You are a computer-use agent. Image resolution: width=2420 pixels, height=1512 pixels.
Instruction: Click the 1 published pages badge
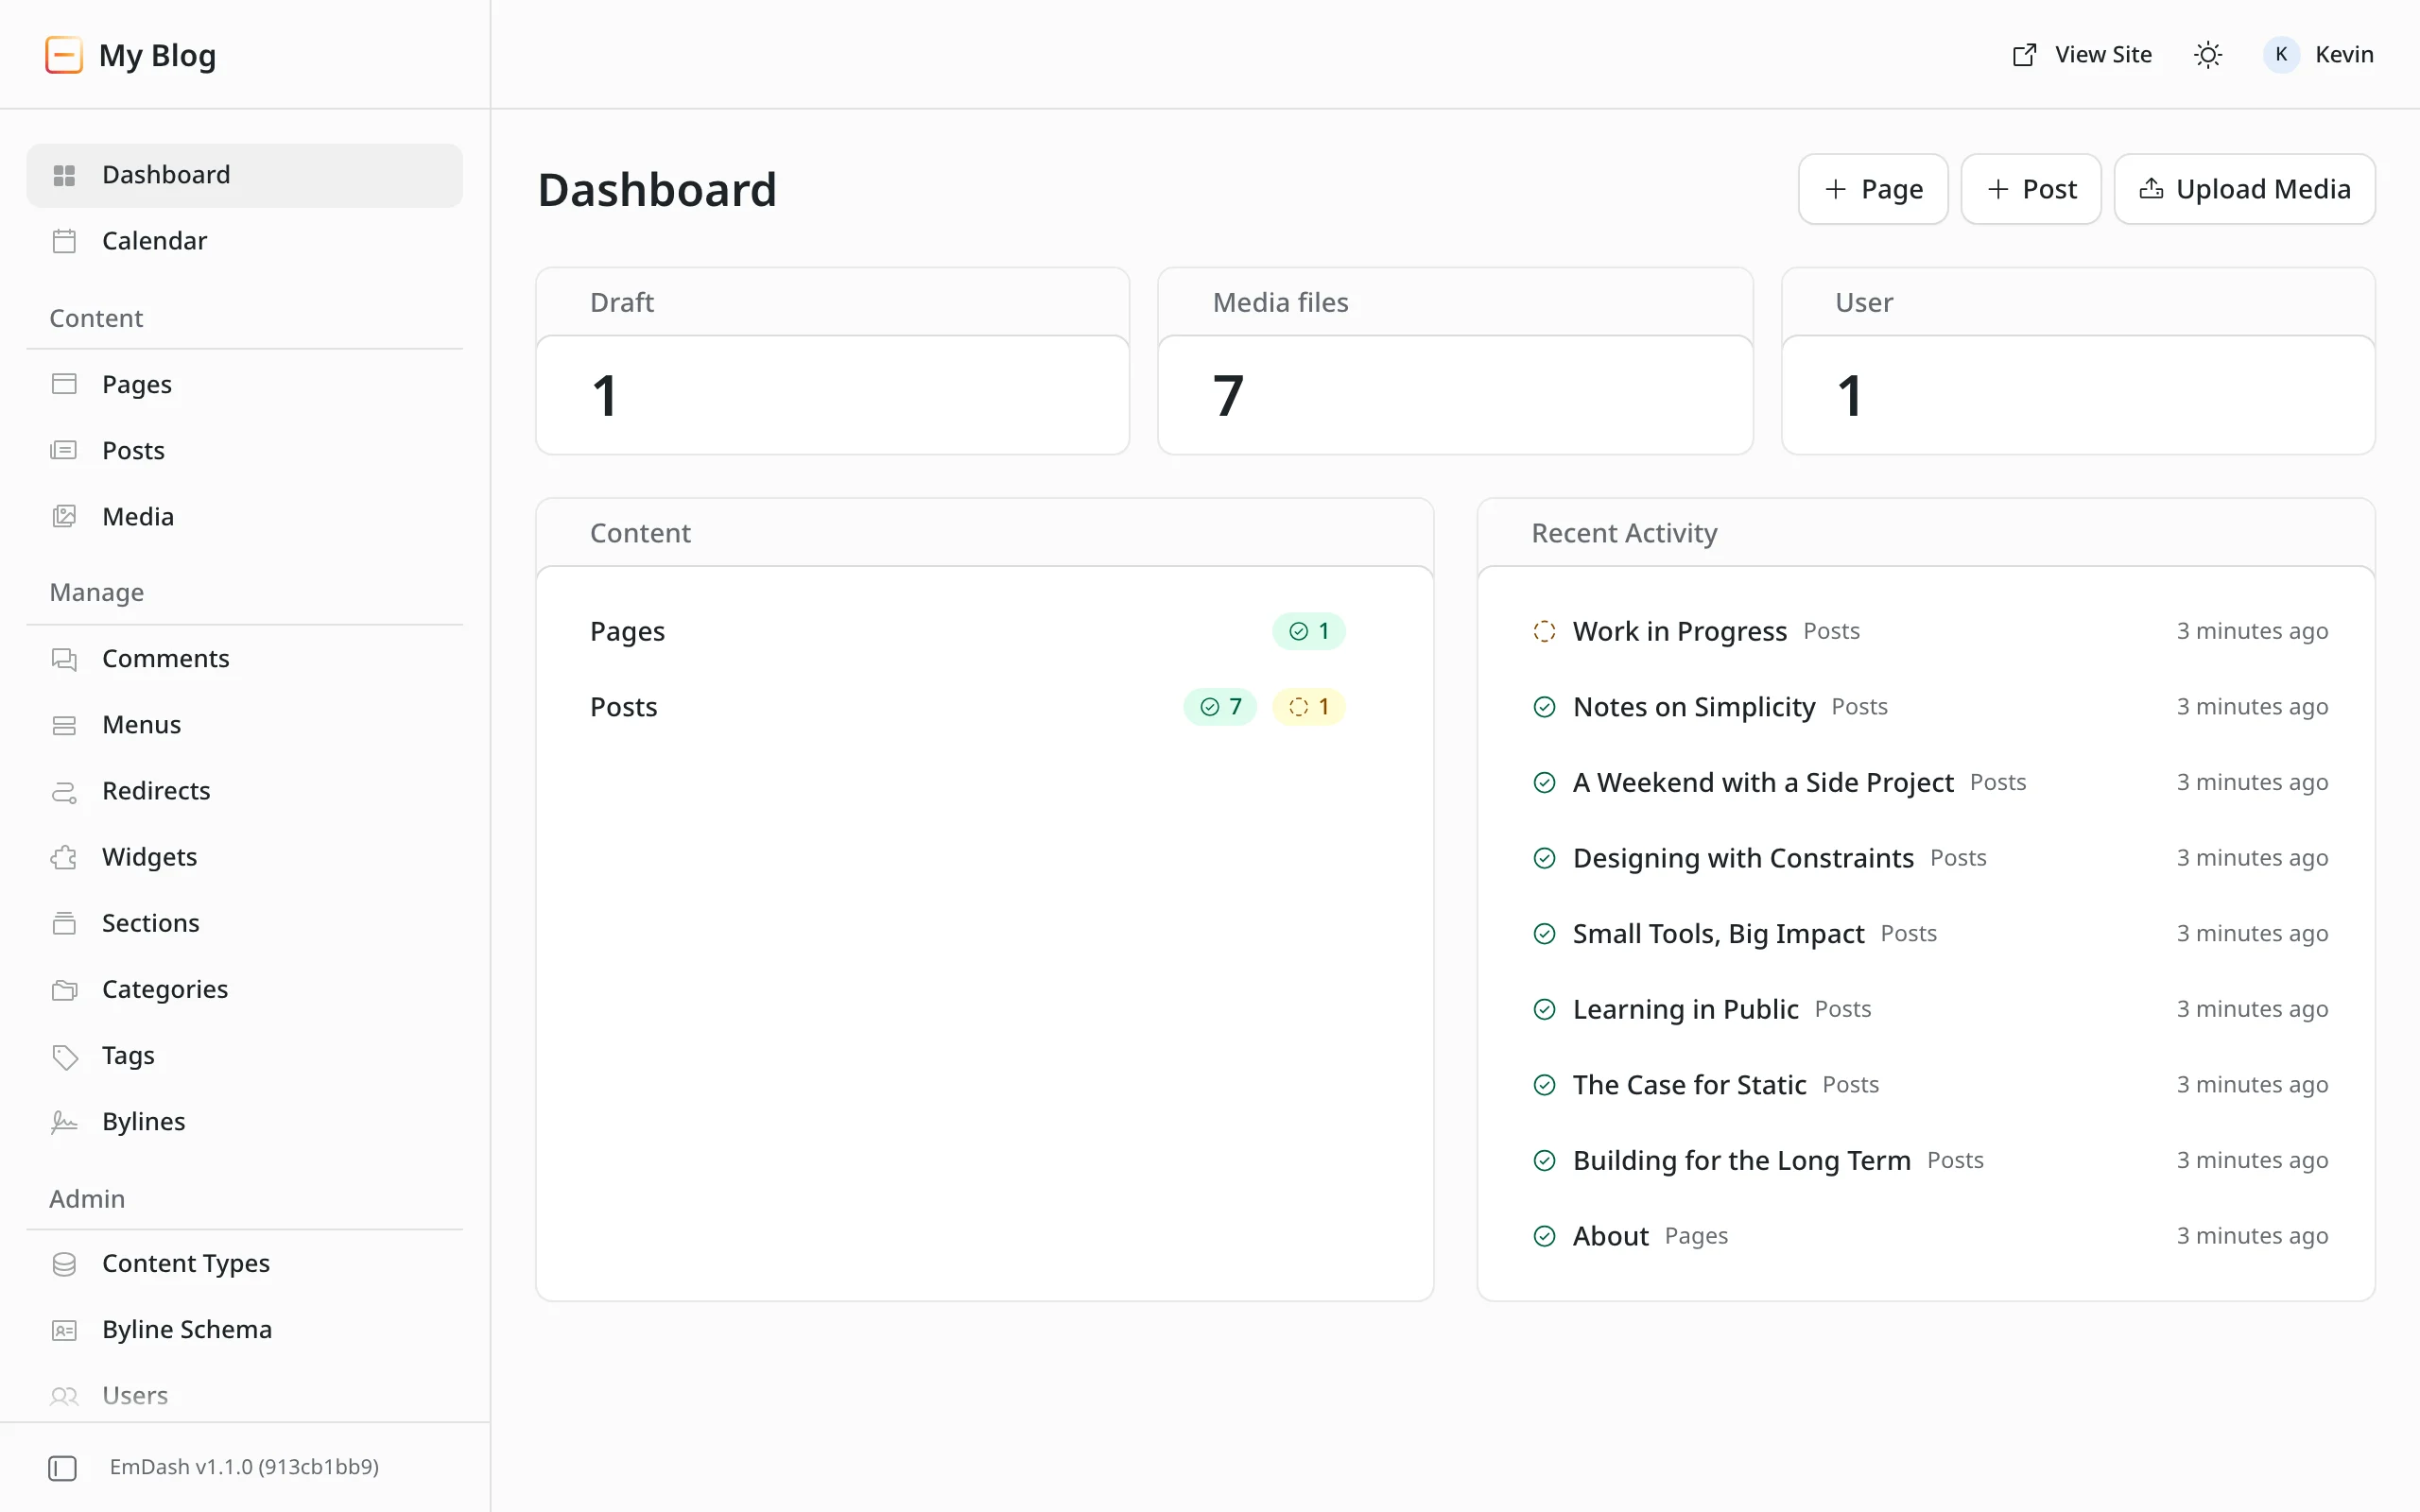[x=1309, y=631]
